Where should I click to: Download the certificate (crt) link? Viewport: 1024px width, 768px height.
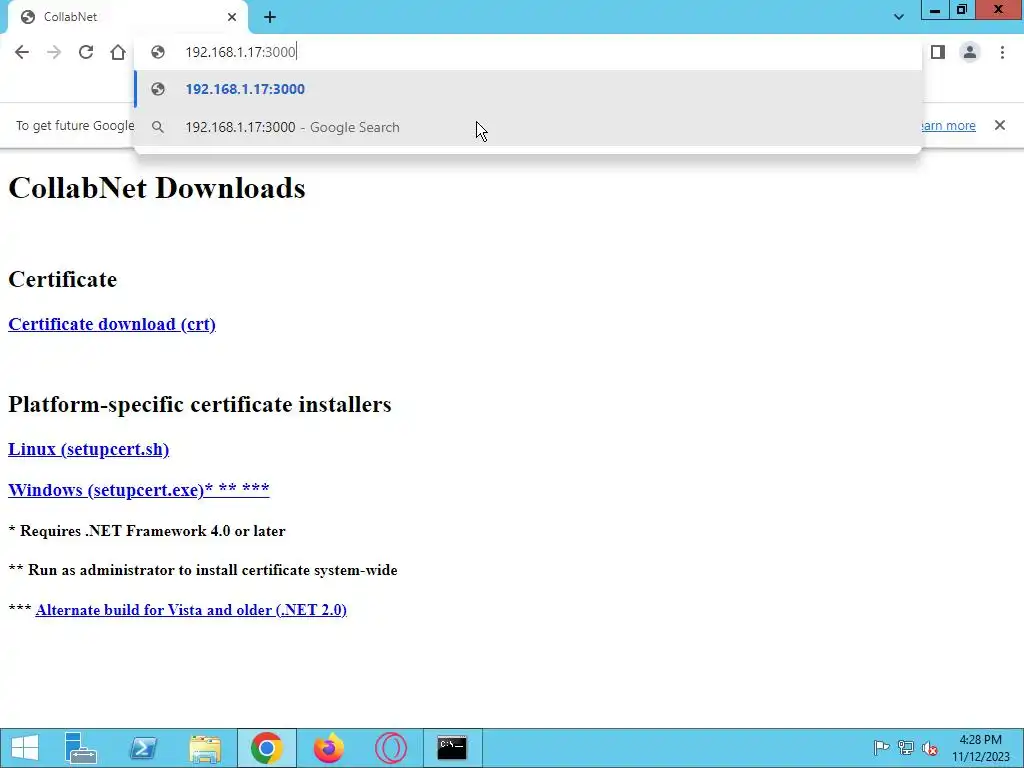pos(112,325)
